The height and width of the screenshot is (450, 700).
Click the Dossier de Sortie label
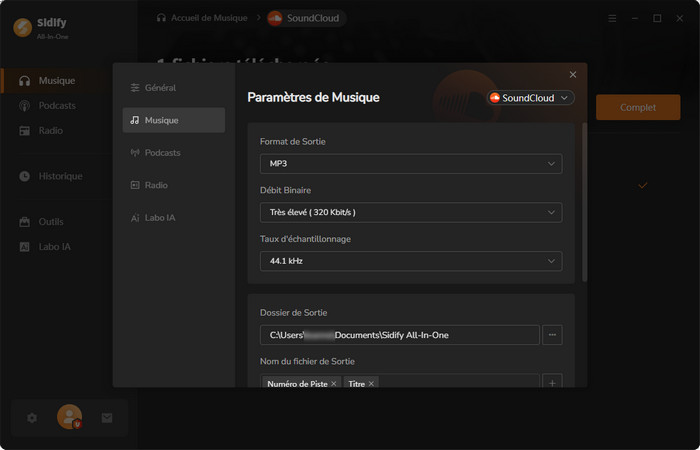(294, 312)
